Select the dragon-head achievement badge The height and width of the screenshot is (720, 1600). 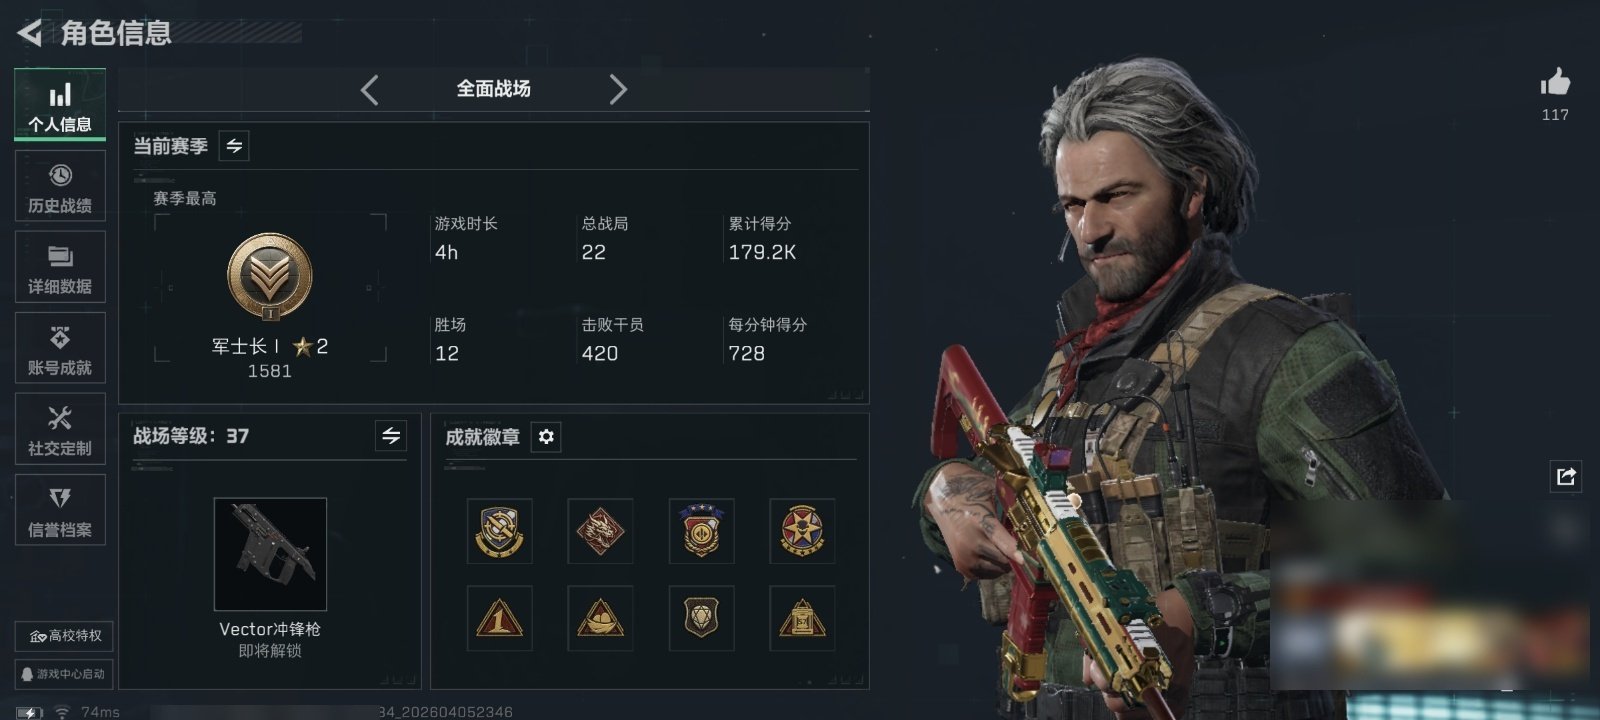600,530
